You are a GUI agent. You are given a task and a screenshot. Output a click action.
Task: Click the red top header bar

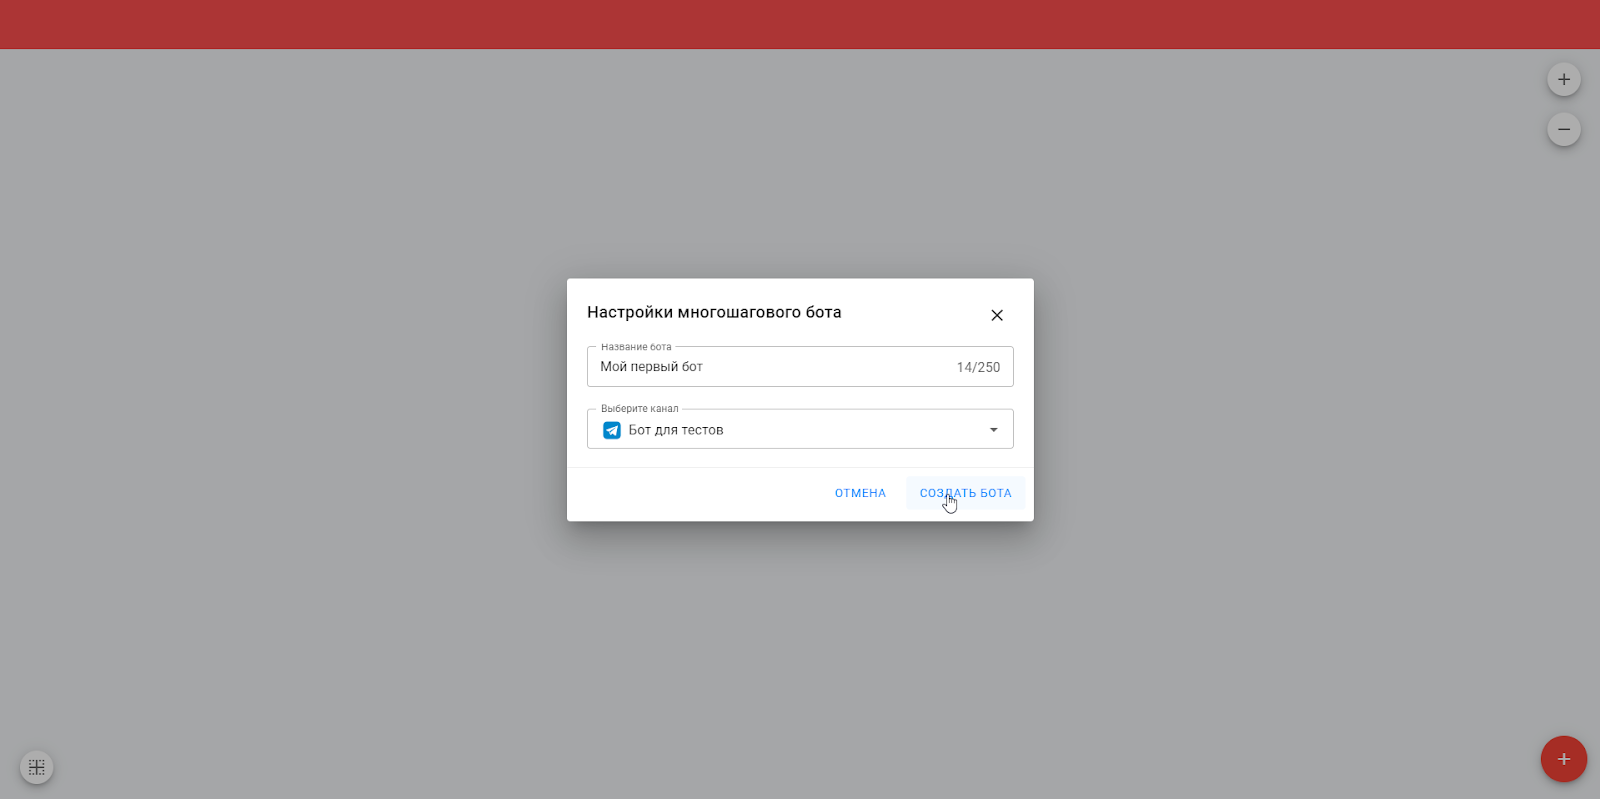(x=800, y=24)
